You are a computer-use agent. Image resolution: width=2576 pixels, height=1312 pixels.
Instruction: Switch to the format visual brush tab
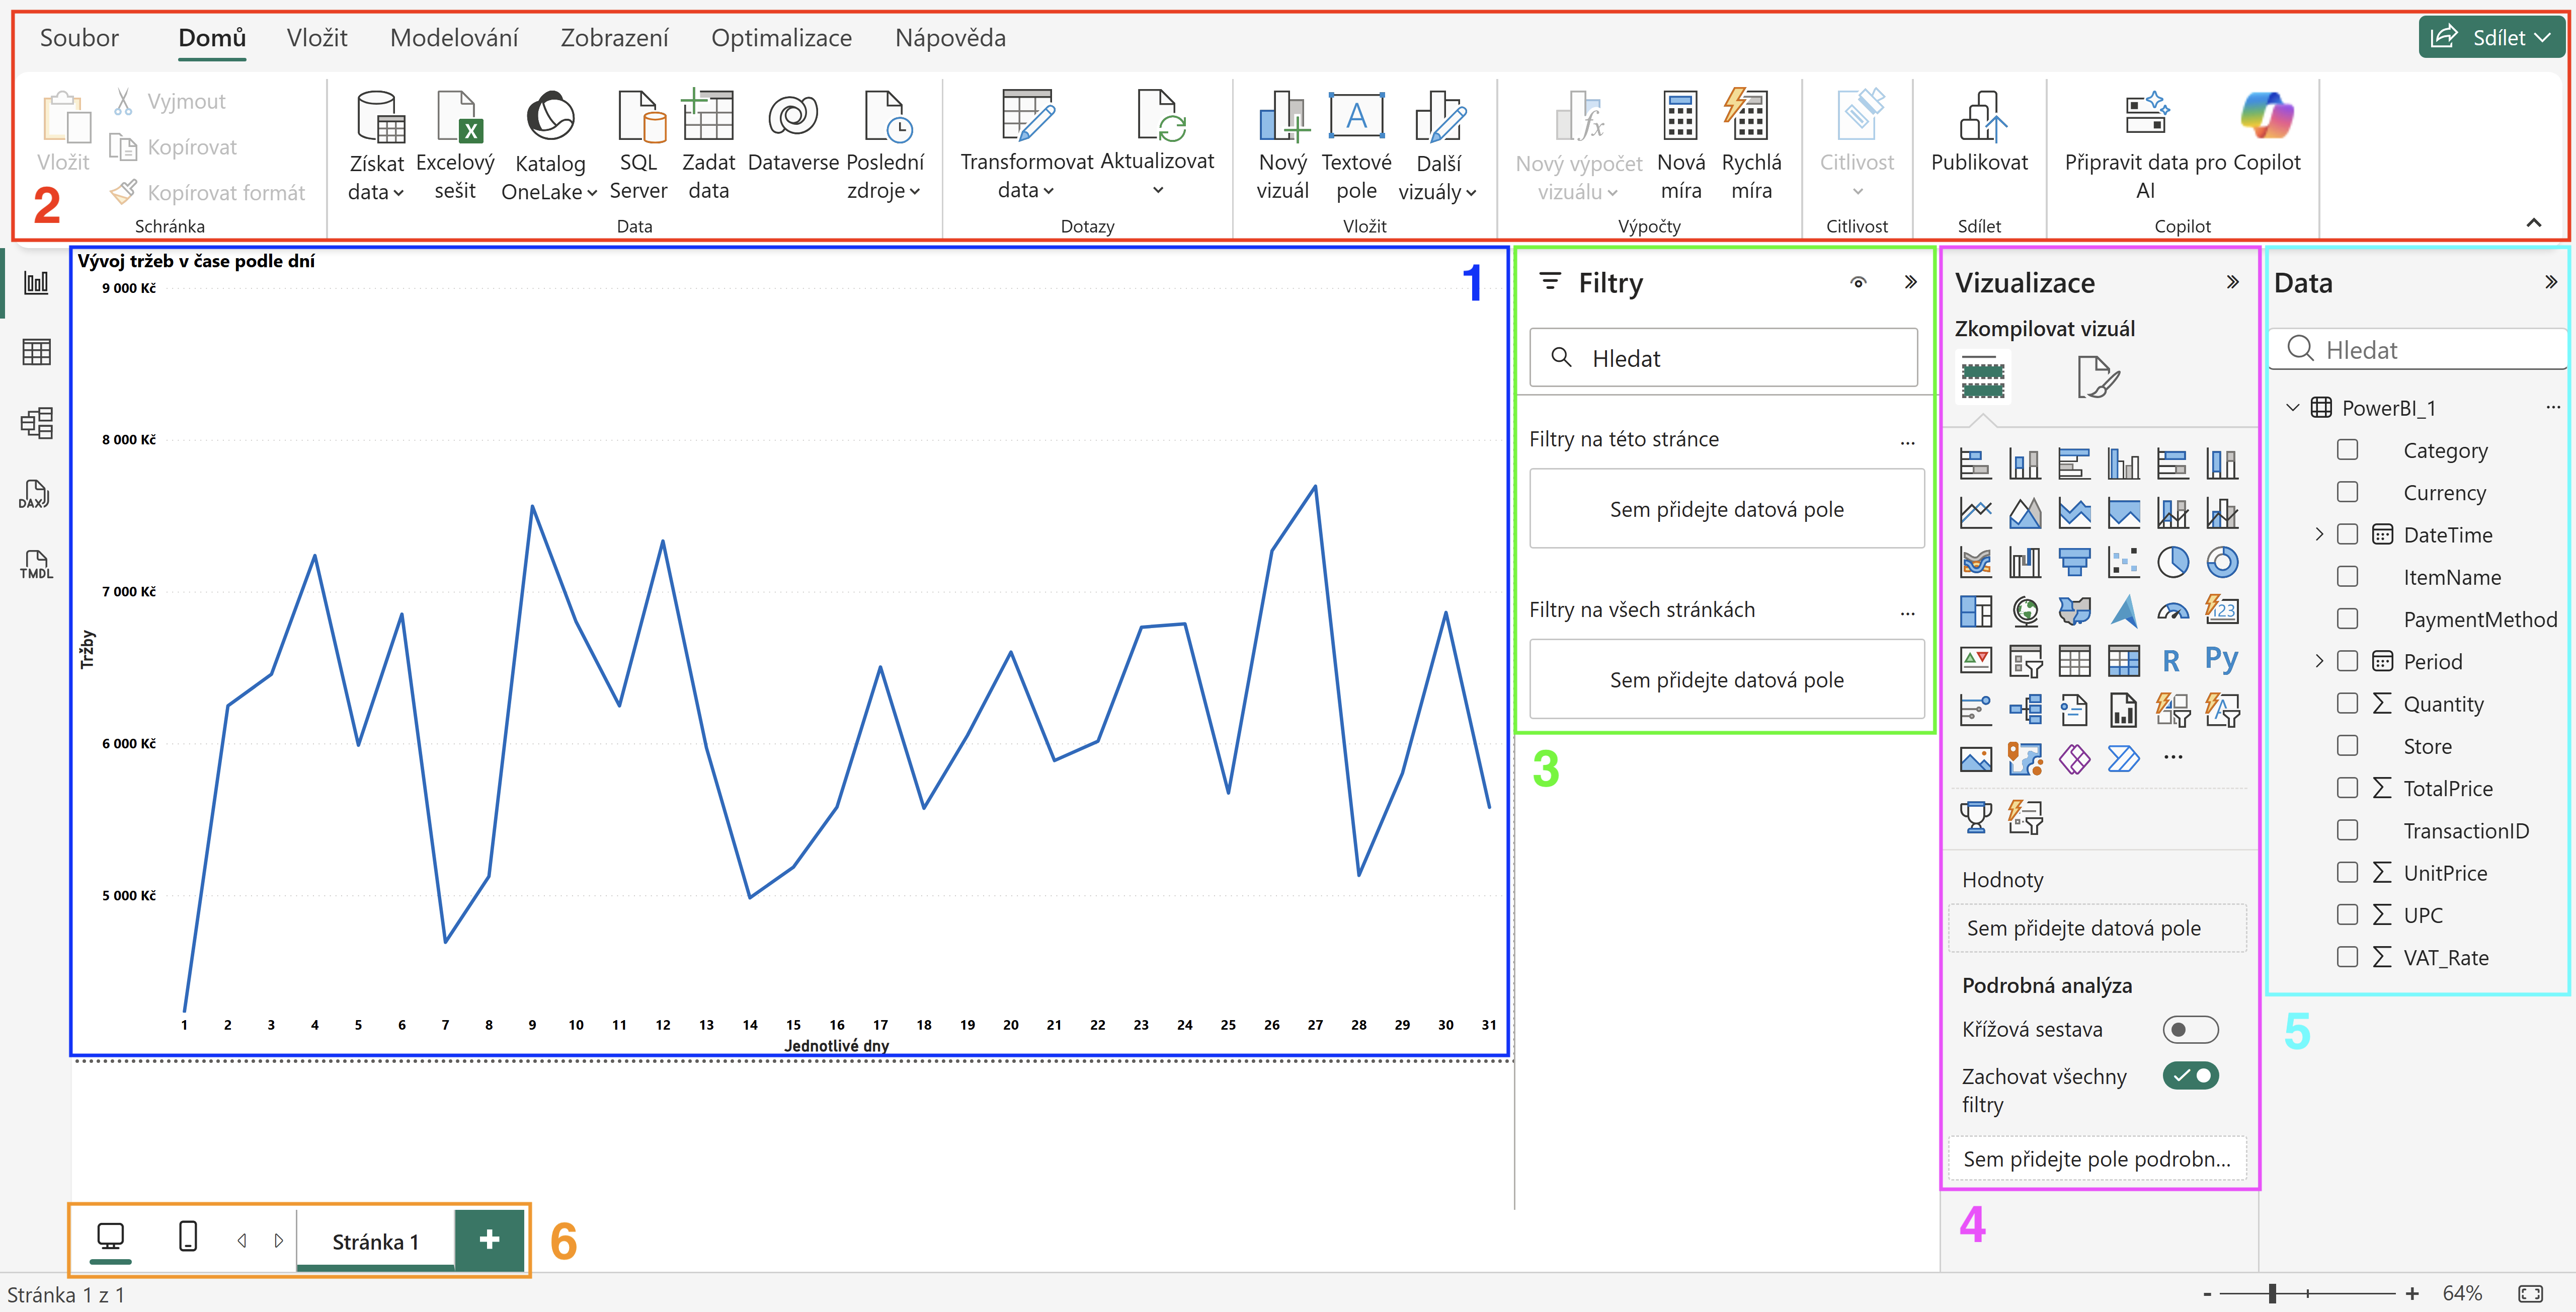[x=2097, y=377]
